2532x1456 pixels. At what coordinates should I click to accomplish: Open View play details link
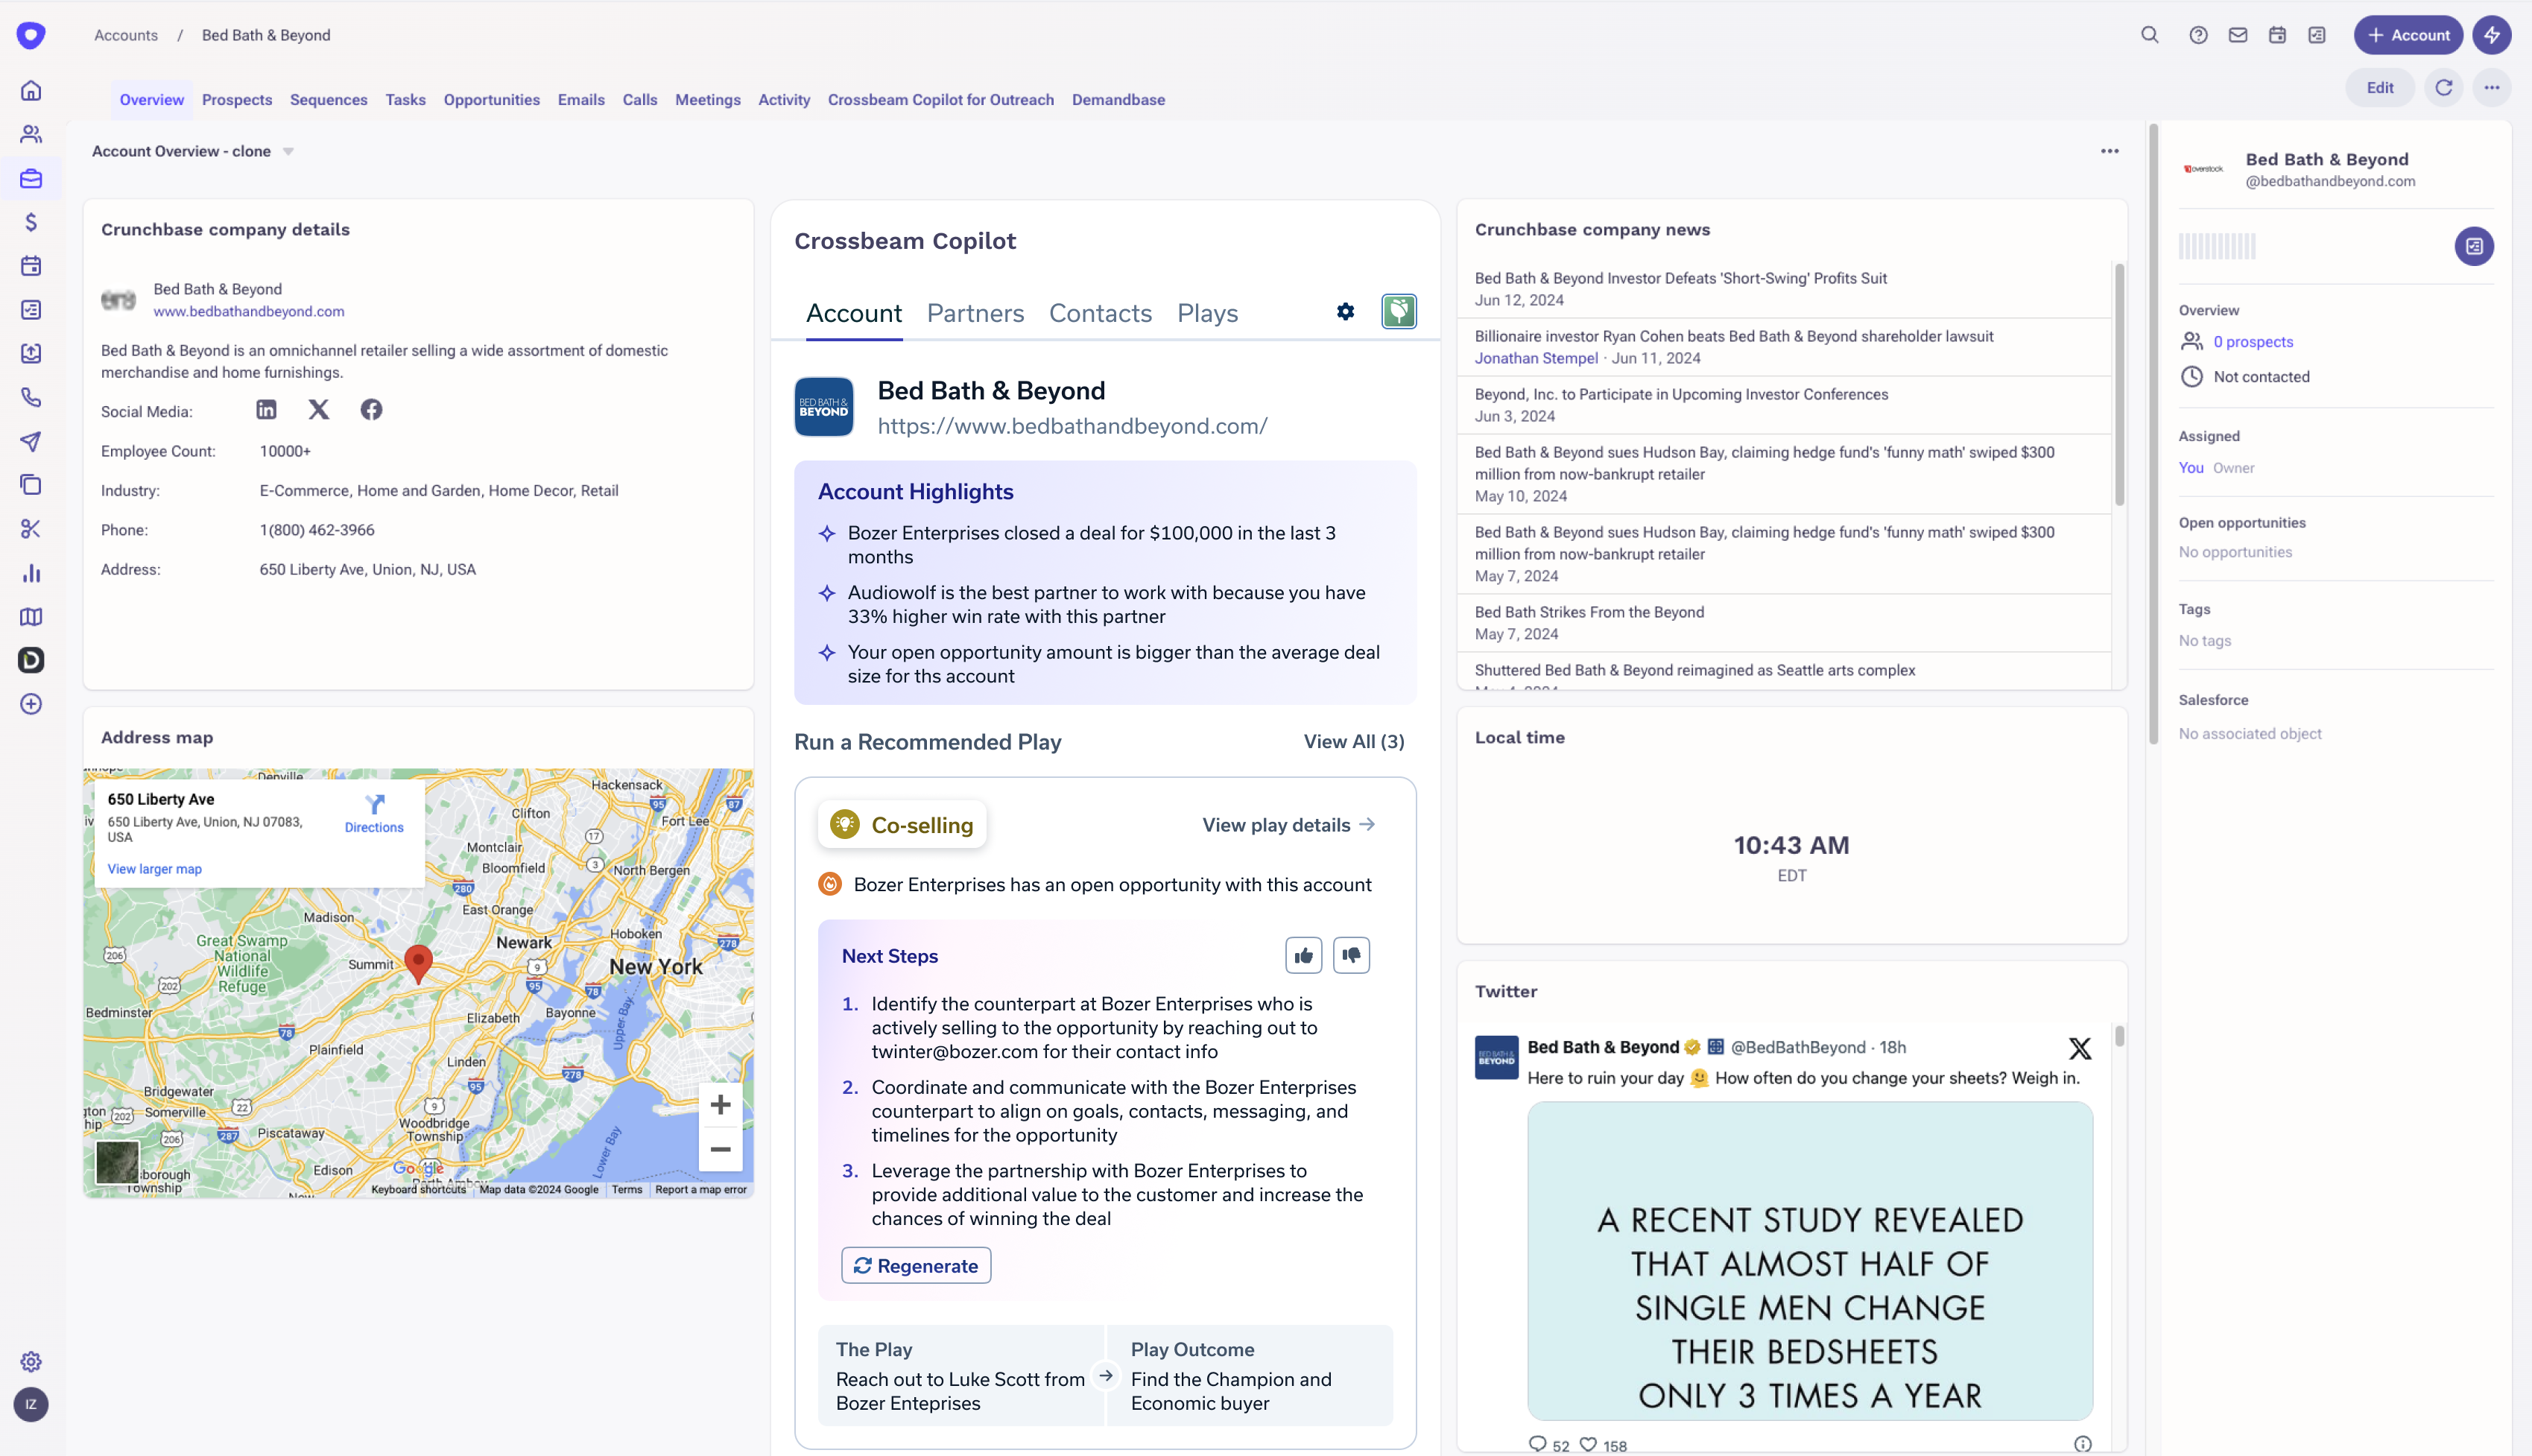click(x=1288, y=825)
